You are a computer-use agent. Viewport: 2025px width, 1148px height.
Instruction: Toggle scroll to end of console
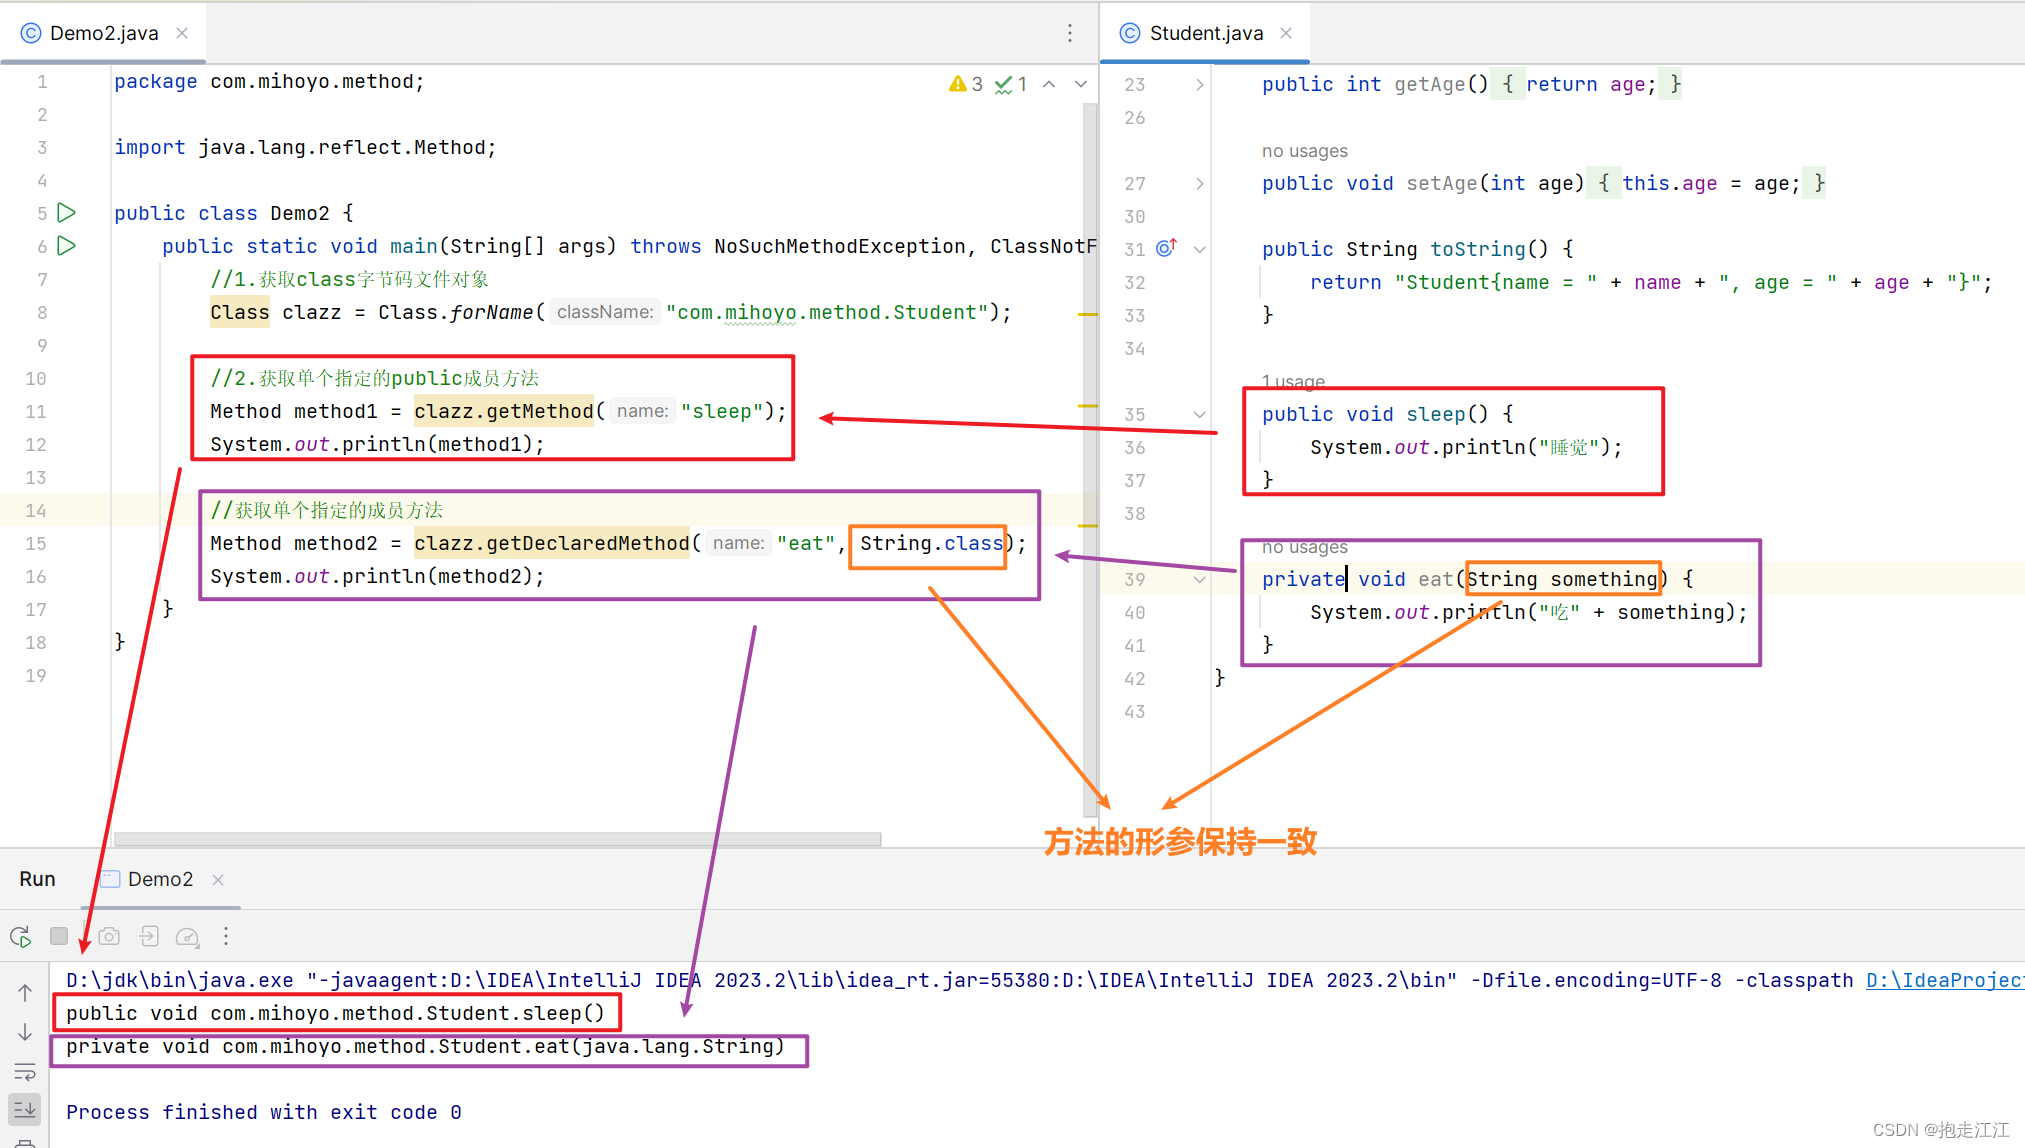pos(25,1108)
